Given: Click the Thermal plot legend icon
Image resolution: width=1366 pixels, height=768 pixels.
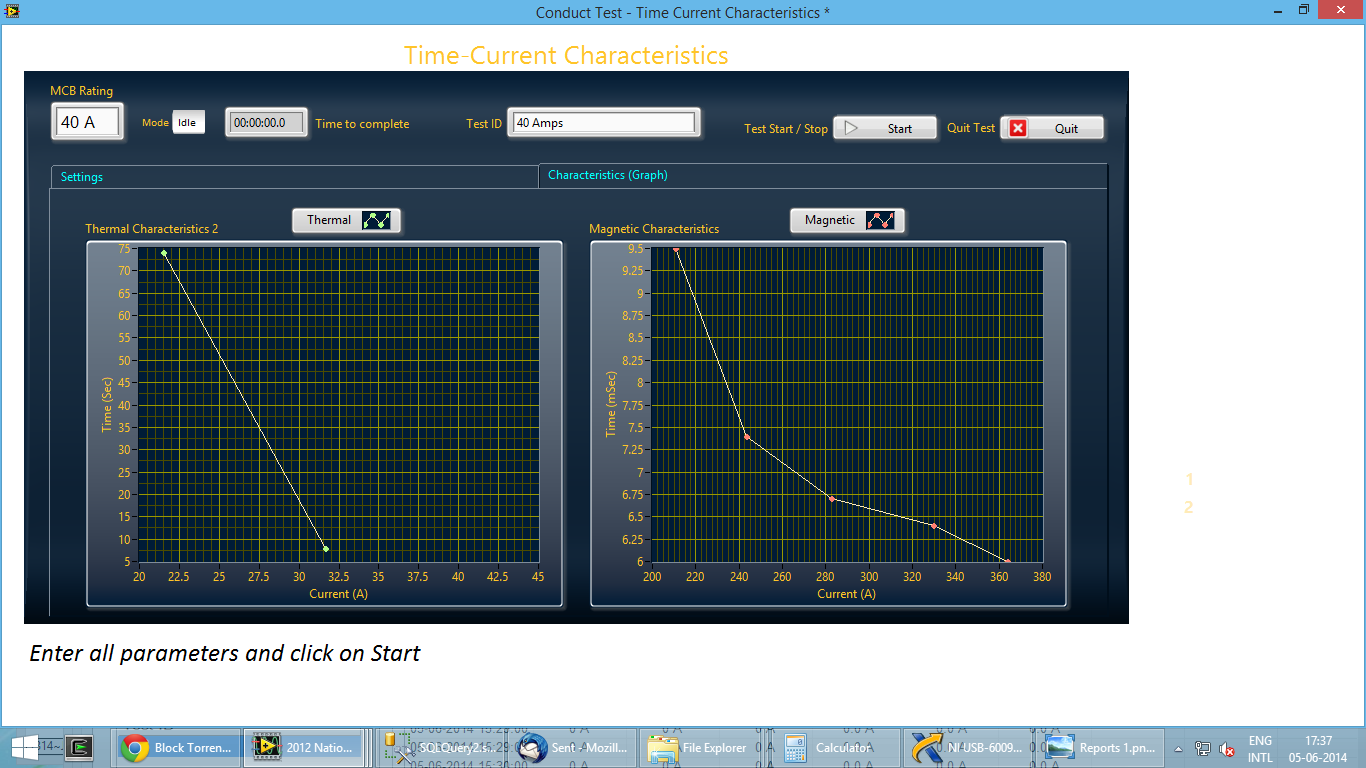Looking at the screenshot, I should coord(379,221).
